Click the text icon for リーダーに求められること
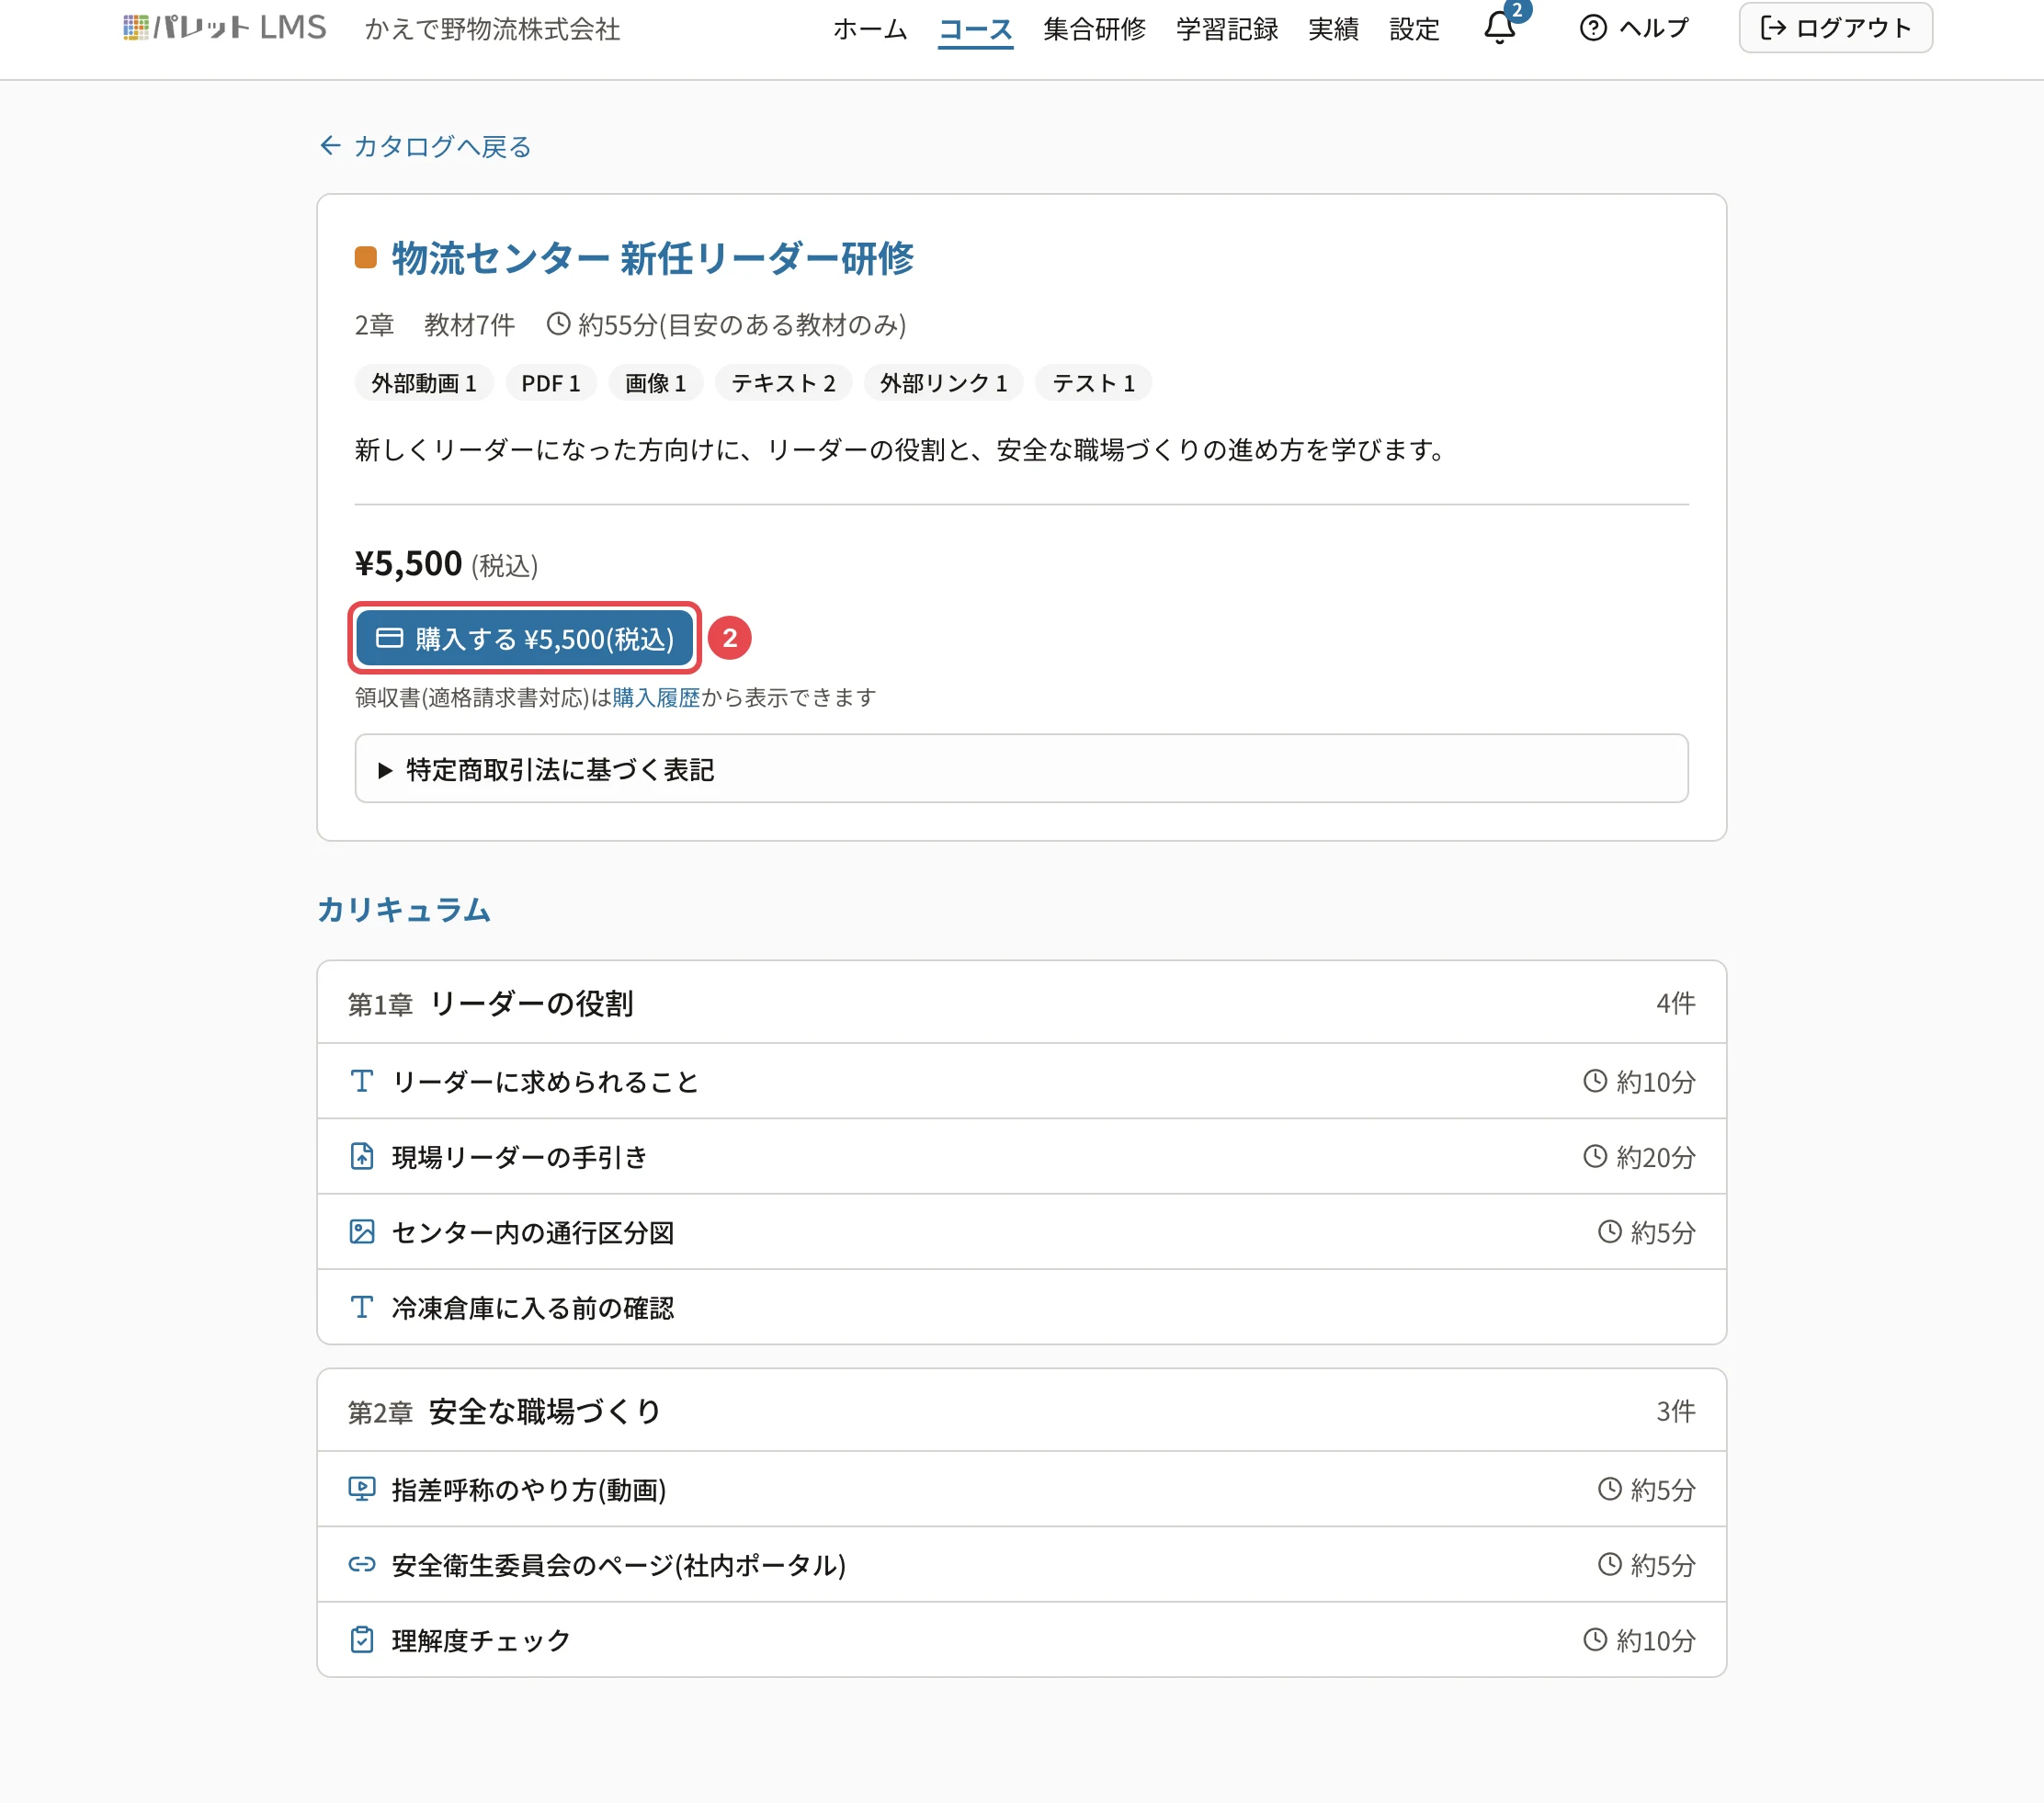Image resolution: width=2044 pixels, height=1803 pixels. [x=362, y=1081]
